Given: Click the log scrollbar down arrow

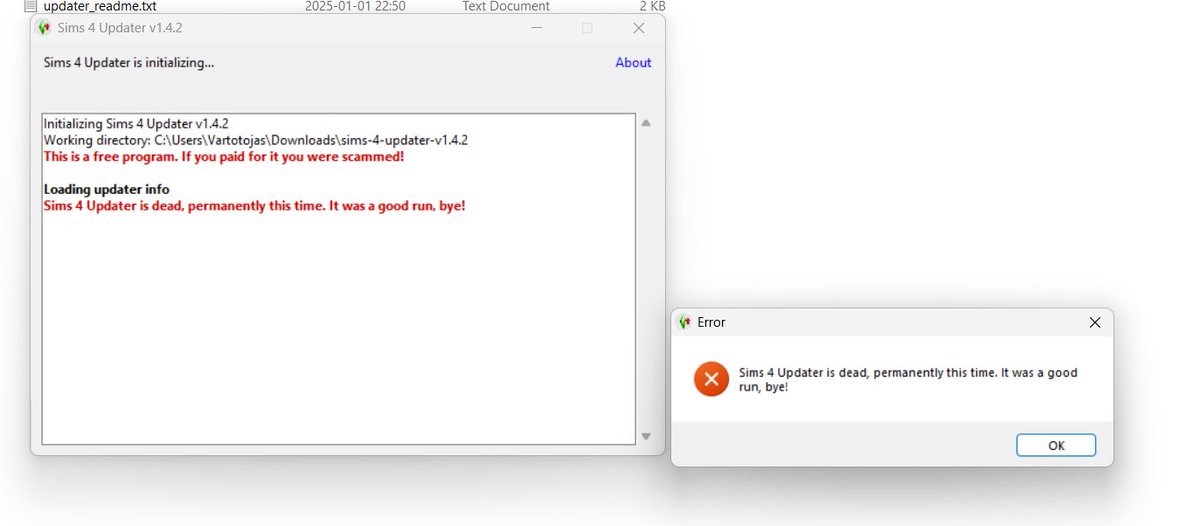Looking at the screenshot, I should [646, 436].
